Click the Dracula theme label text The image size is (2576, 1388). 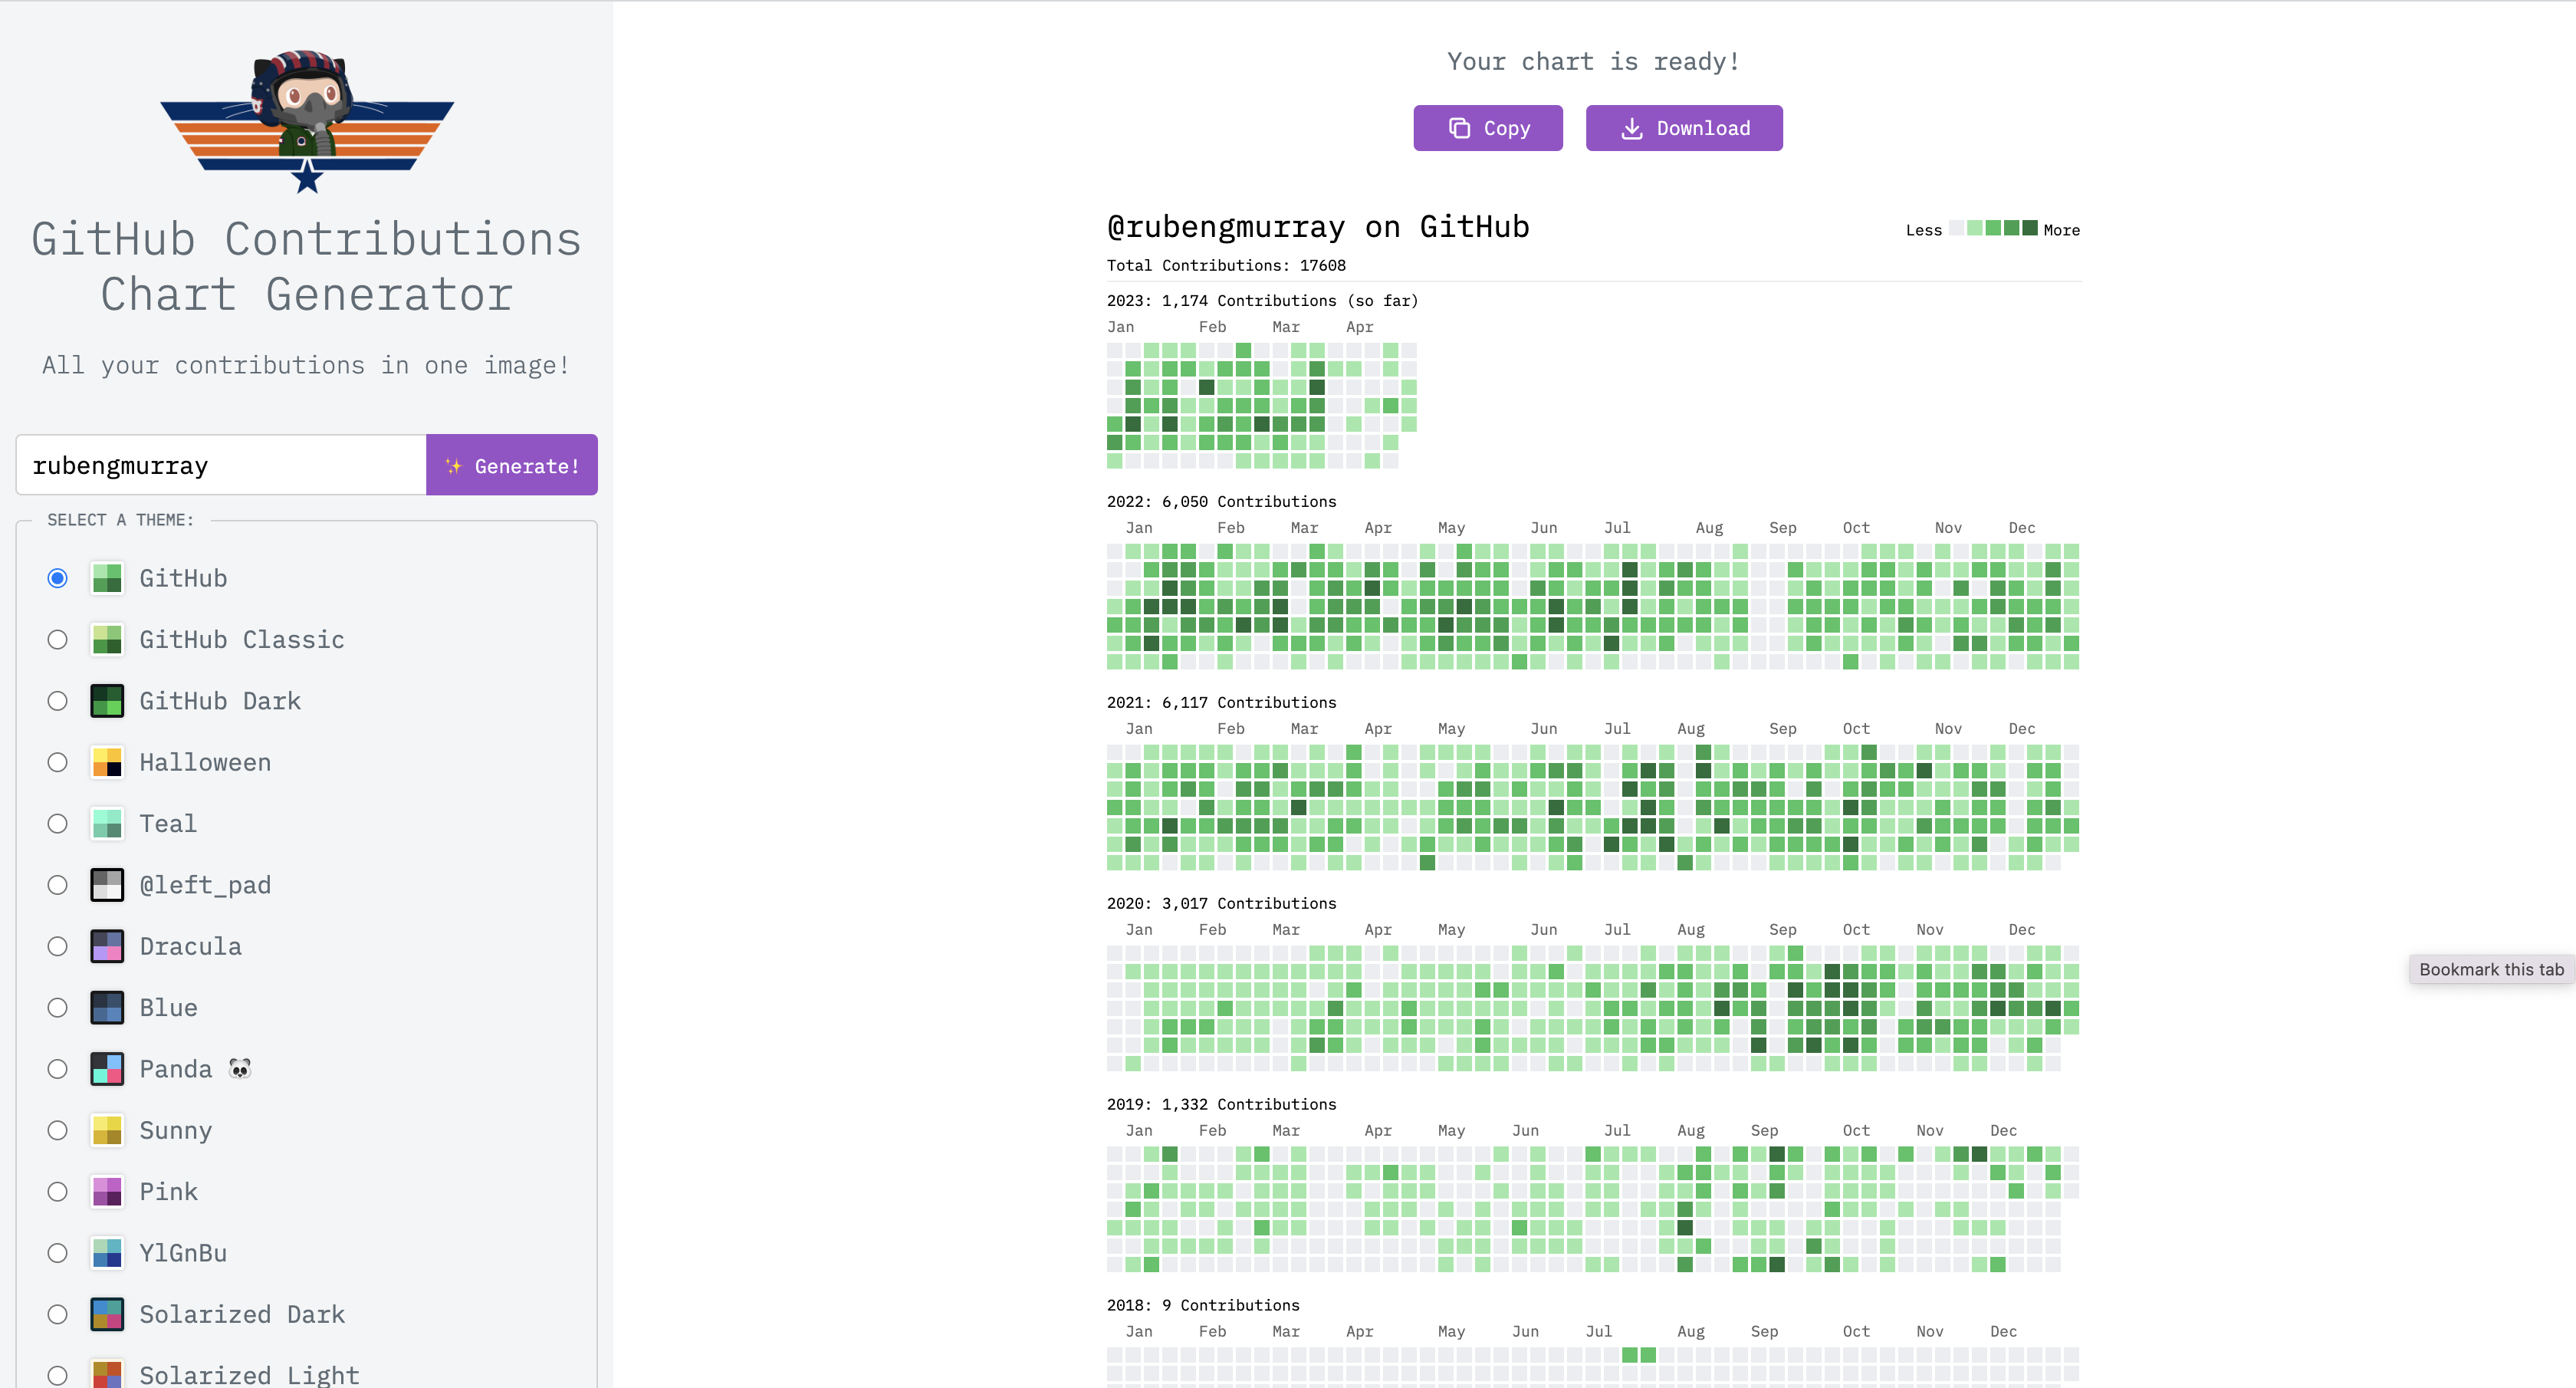pyautogui.click(x=190, y=946)
